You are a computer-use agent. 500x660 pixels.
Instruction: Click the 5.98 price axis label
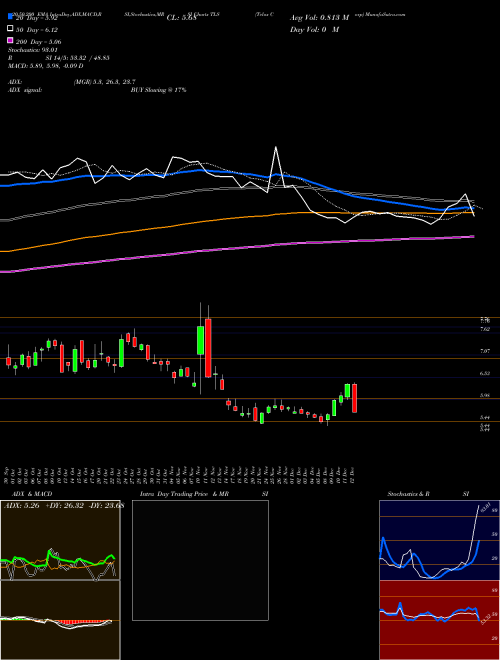pos(485,395)
